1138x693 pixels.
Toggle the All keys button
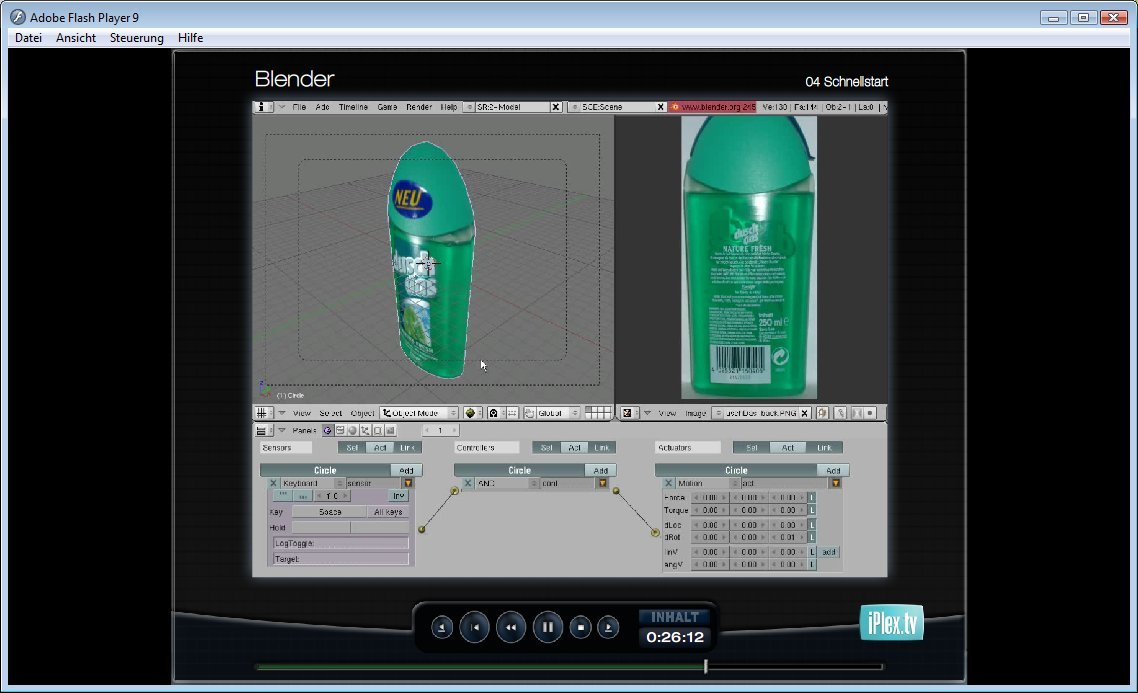click(388, 512)
